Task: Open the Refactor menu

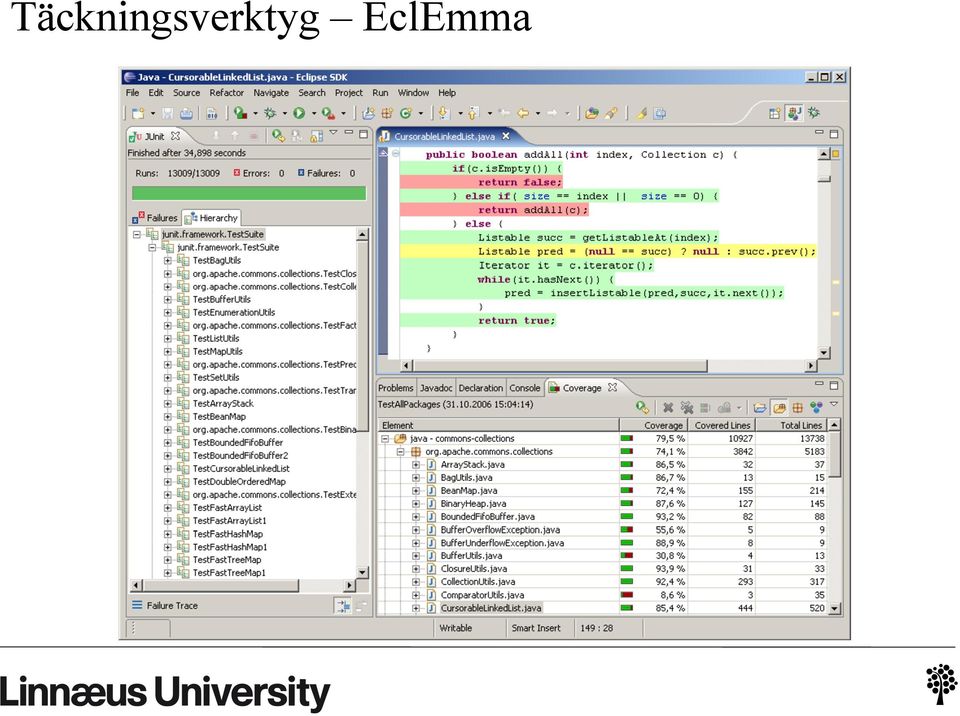Action: 227,92
